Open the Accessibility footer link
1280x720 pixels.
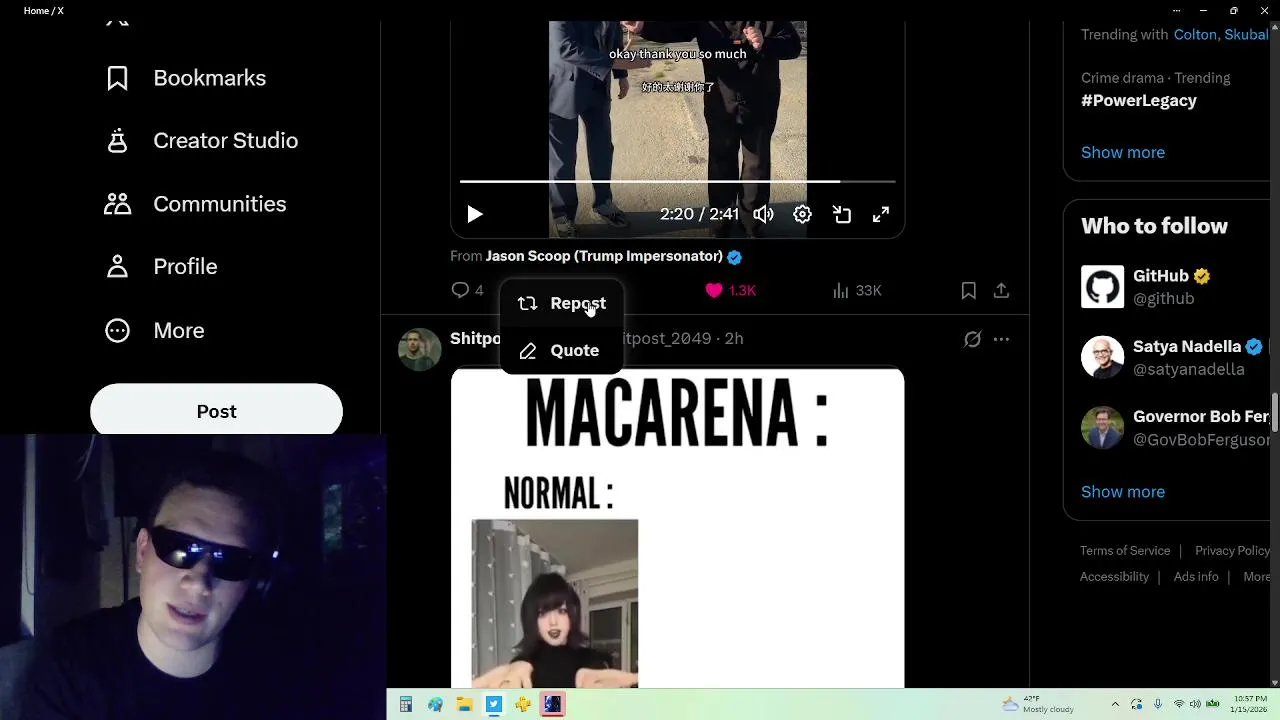pyautogui.click(x=1114, y=577)
